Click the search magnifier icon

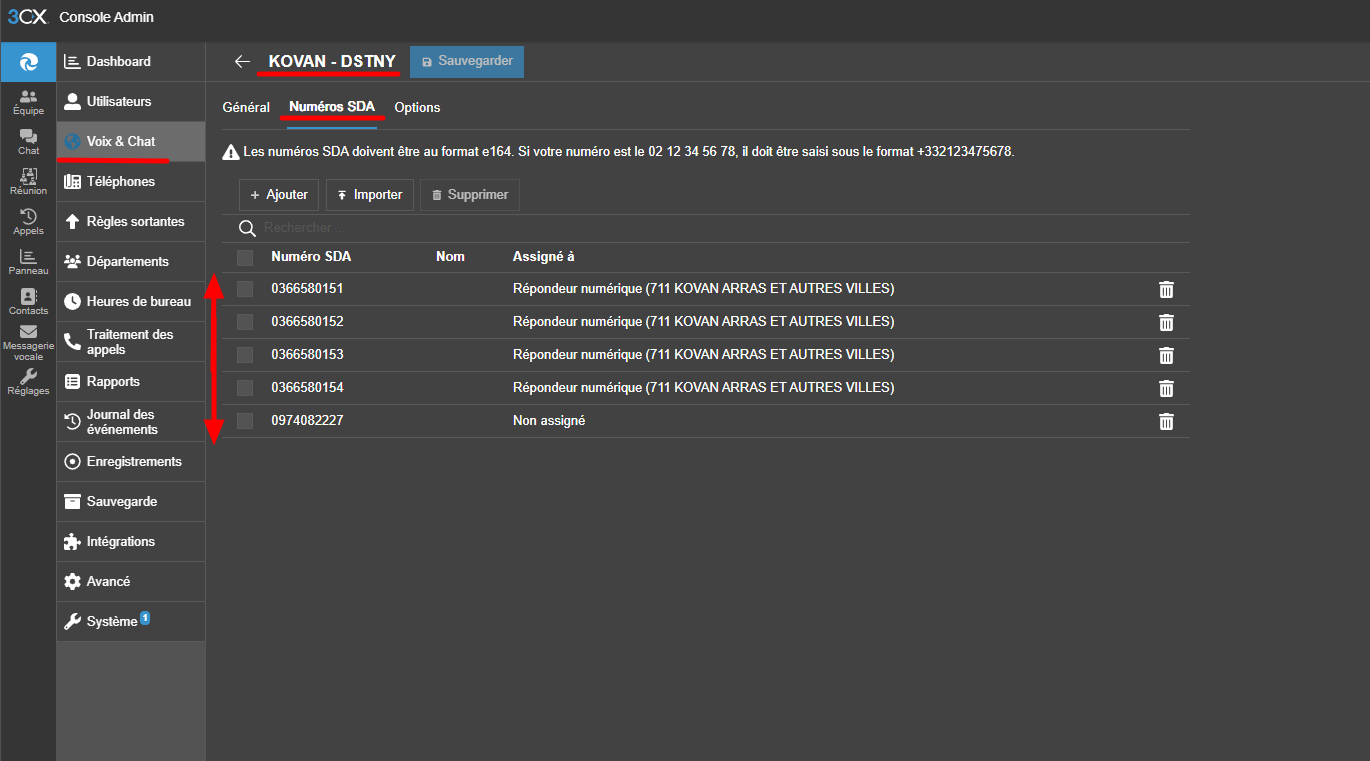(247, 229)
